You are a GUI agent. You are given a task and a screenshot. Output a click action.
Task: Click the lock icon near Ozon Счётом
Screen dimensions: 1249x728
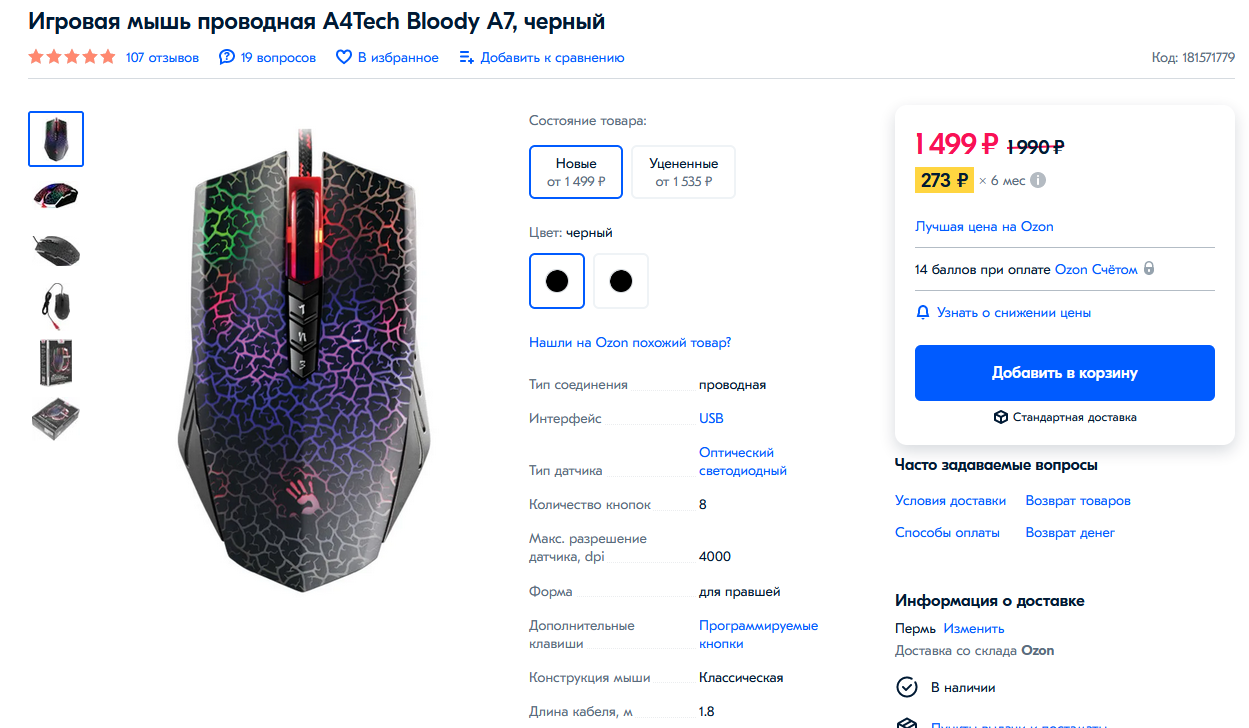tap(1149, 269)
